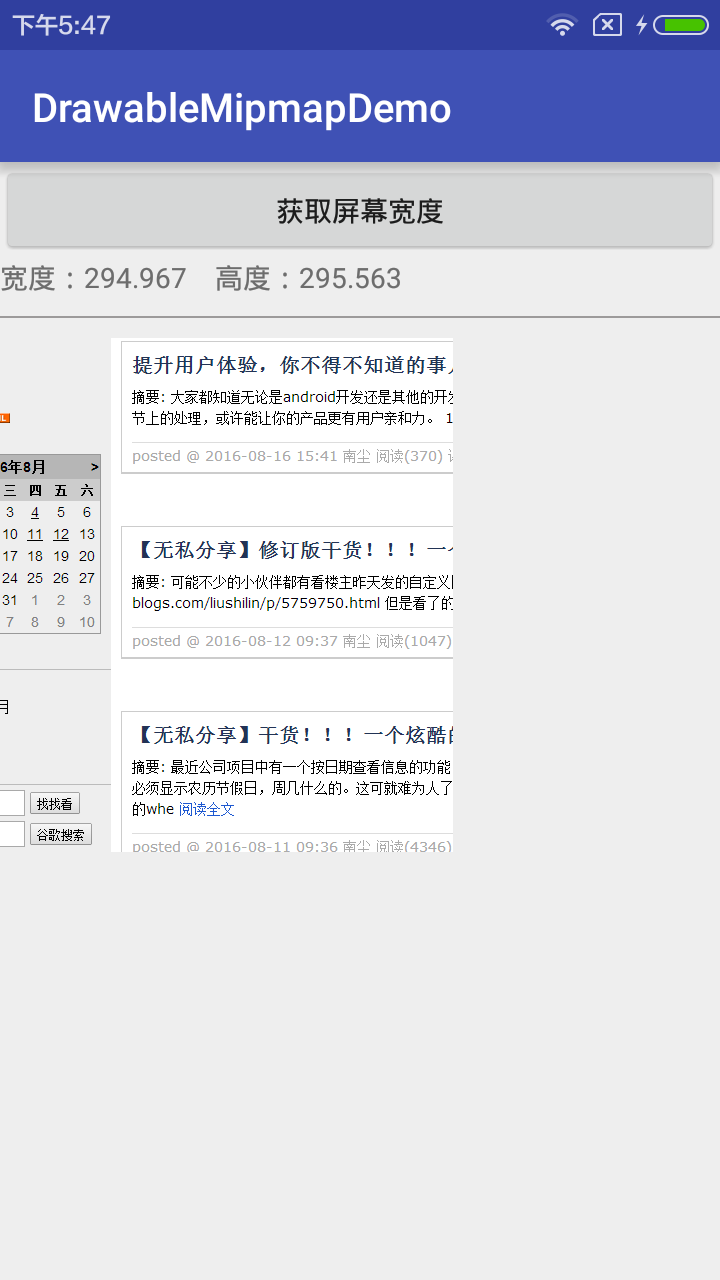Viewport: 720px width, 1280px height.
Task: Tap the 宽度：294.967 value
Action: tap(93, 278)
